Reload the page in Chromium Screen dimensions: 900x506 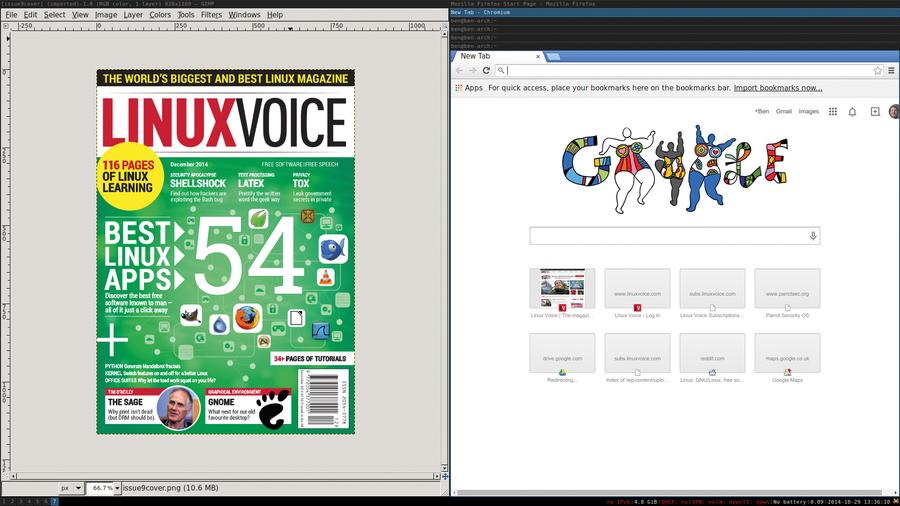486,71
